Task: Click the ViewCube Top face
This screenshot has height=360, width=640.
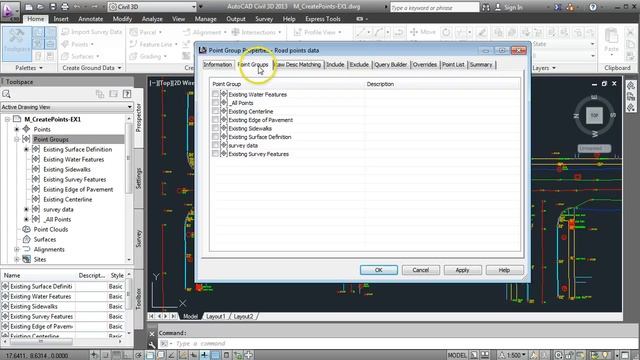Action: (x=594, y=116)
